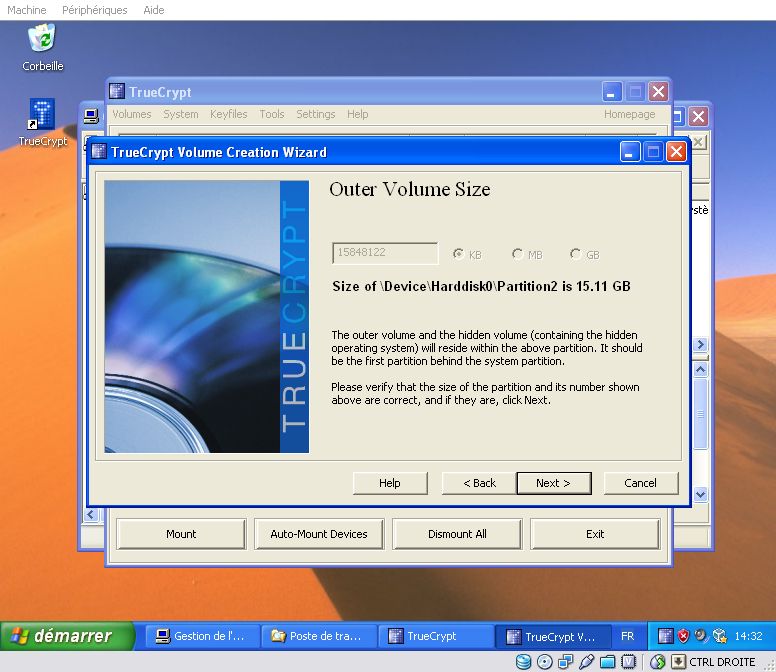This screenshot has width=776, height=672.
Task: Select the GB size unit radio button
Action: pyautogui.click(x=575, y=254)
